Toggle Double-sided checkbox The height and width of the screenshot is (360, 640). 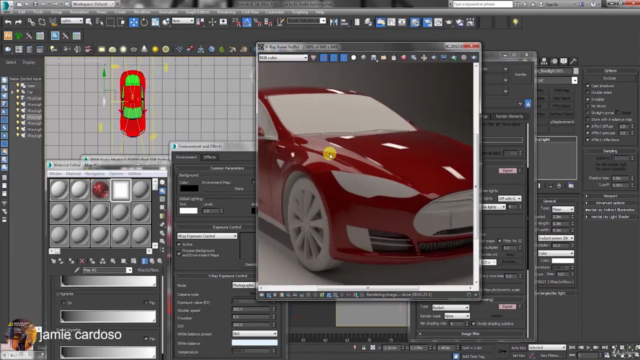pos(588,92)
